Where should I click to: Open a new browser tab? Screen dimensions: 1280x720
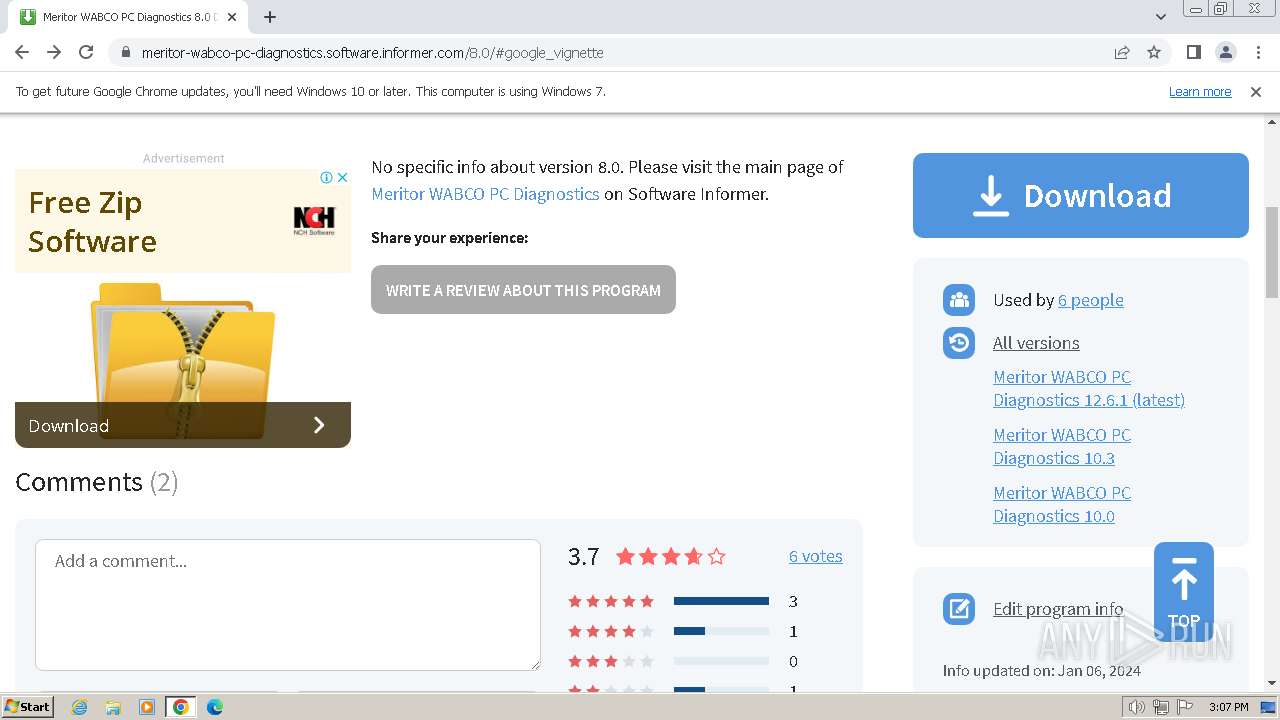[270, 17]
